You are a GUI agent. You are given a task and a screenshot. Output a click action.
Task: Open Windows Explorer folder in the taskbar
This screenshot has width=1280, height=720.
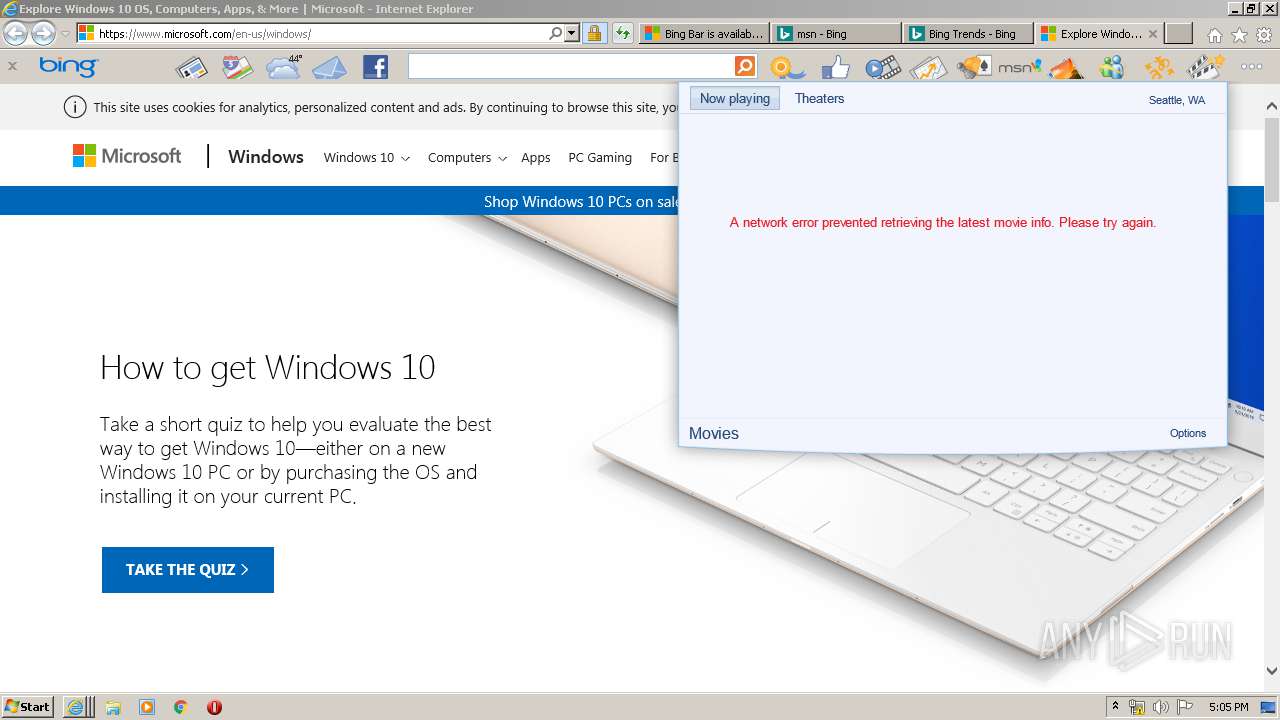point(113,707)
